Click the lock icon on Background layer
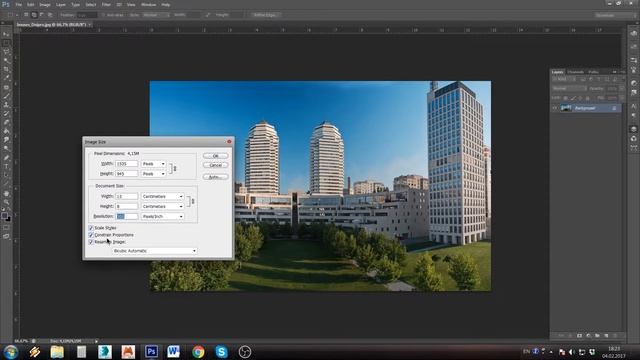Viewport: 640px width, 360px height. point(614,108)
